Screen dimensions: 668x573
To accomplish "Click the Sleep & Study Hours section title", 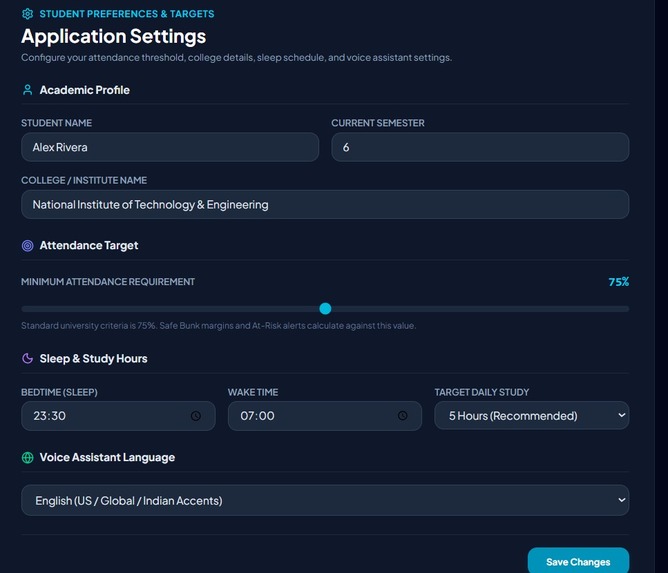I will [x=94, y=359].
